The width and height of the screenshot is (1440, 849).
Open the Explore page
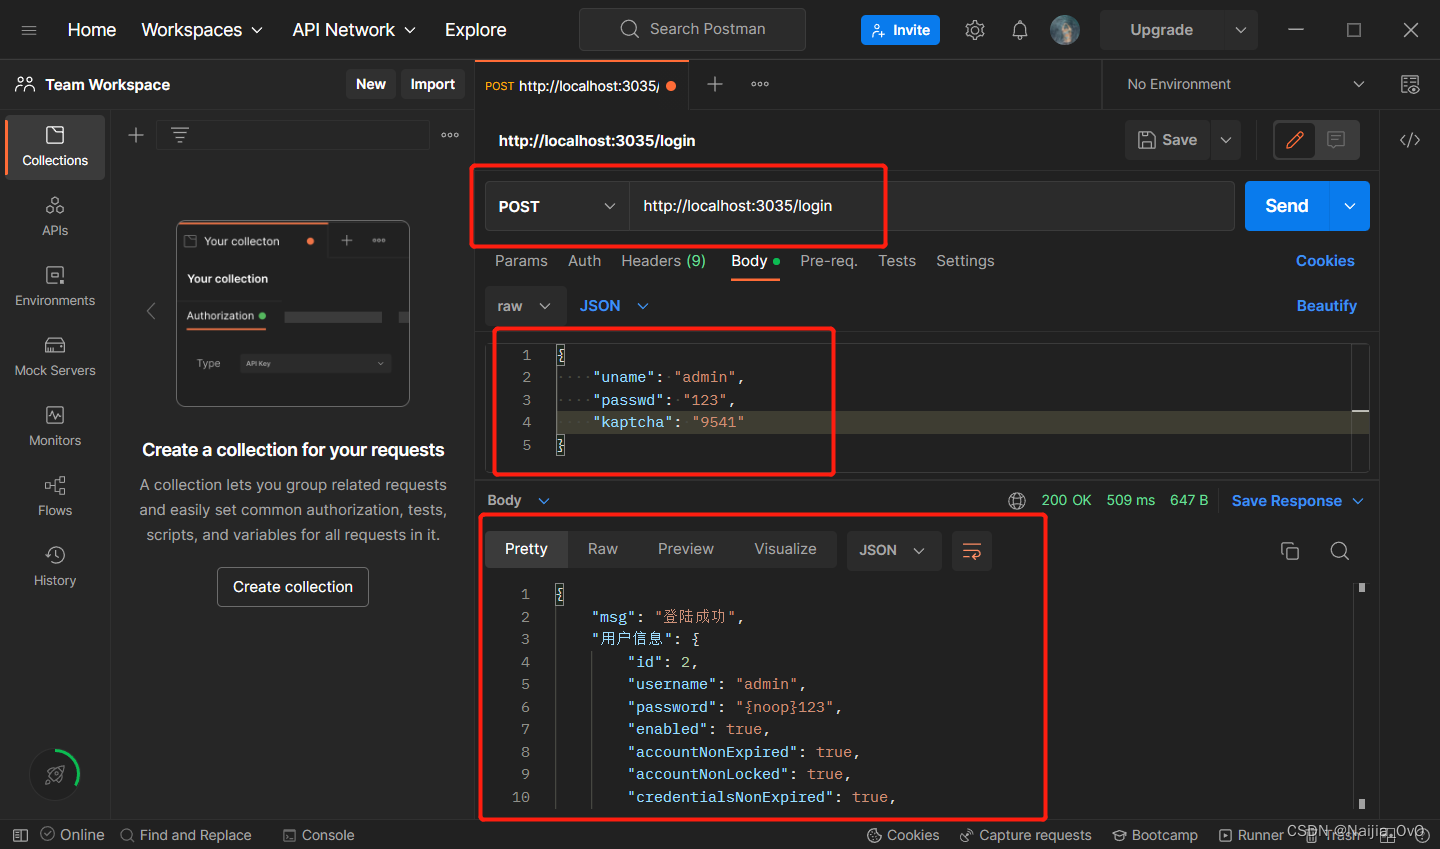[x=476, y=30]
